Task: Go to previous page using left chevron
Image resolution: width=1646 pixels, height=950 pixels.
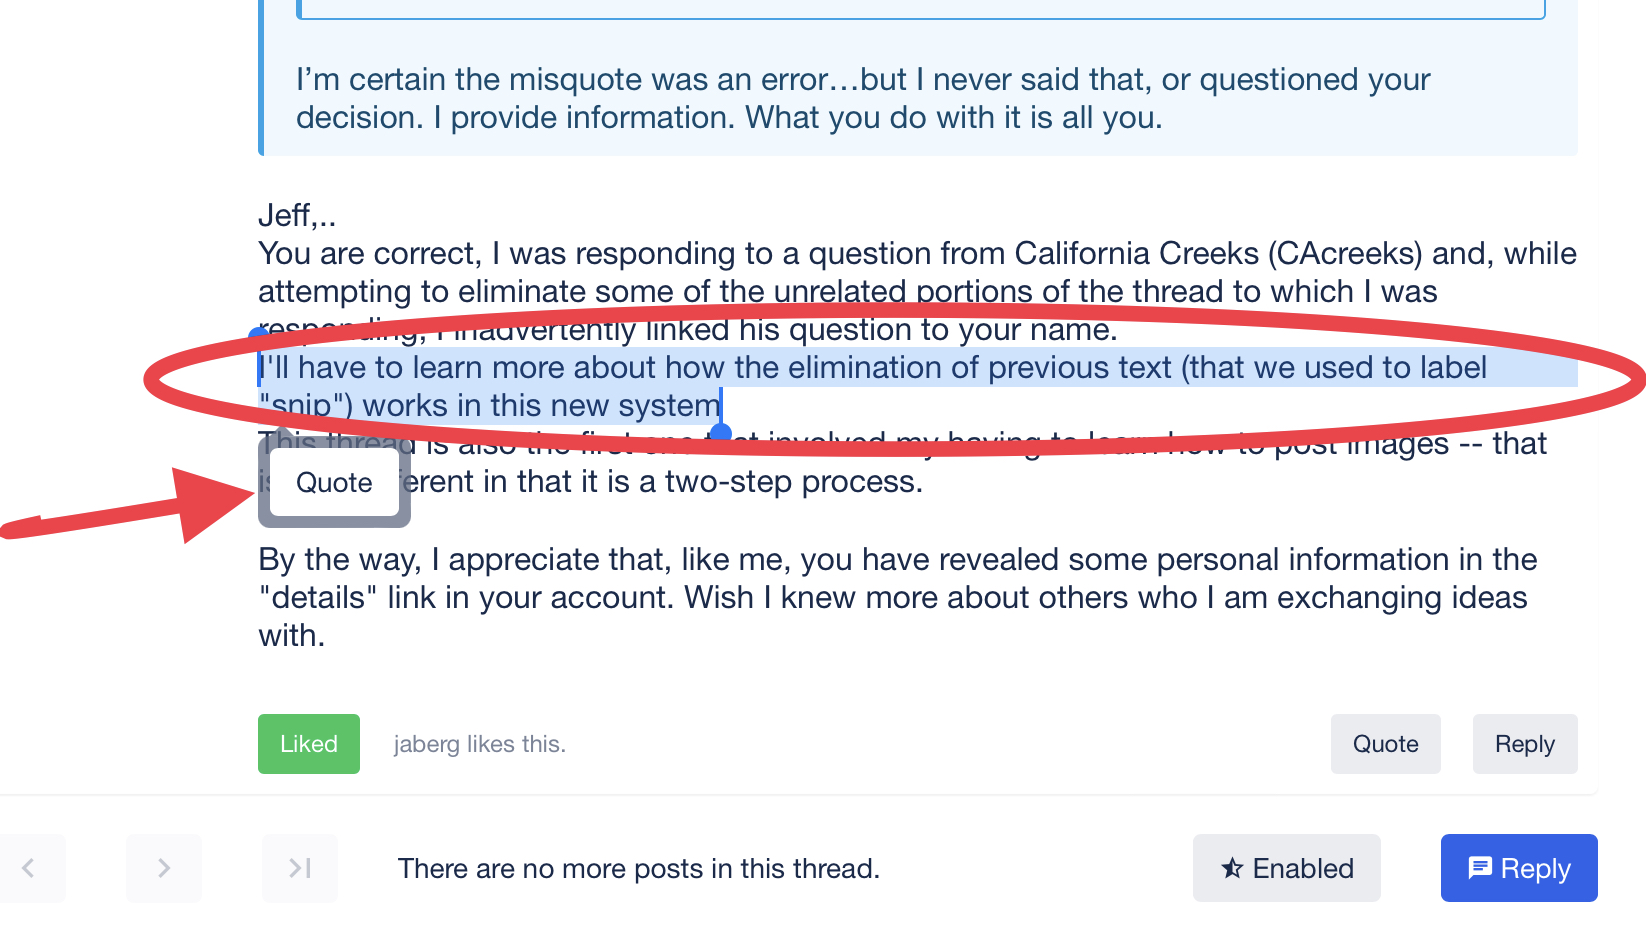Action: point(30,868)
